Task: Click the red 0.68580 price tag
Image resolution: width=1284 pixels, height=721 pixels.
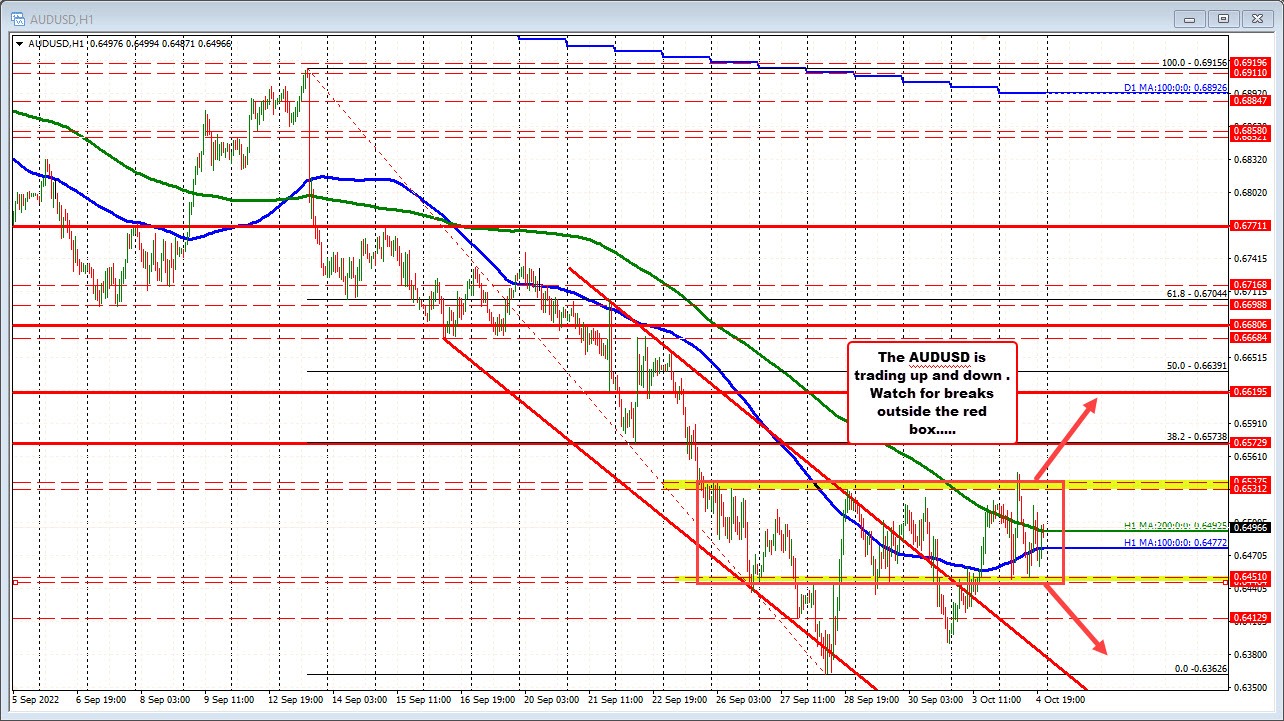Action: point(1252,130)
